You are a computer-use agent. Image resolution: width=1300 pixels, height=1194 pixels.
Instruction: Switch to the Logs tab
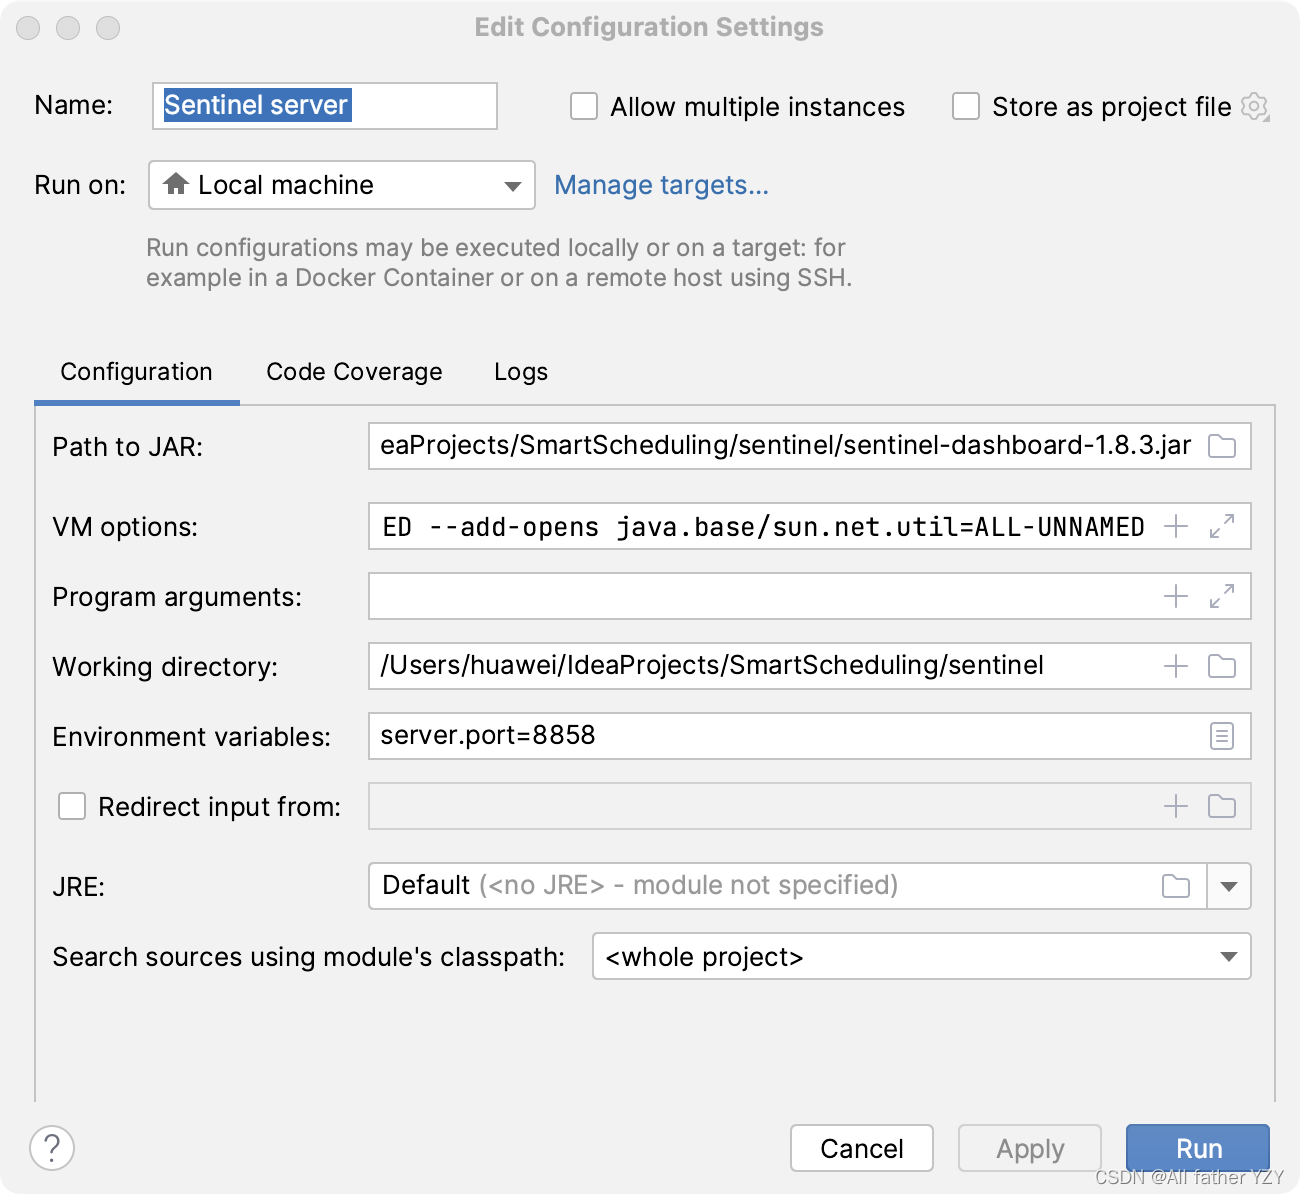point(521,372)
